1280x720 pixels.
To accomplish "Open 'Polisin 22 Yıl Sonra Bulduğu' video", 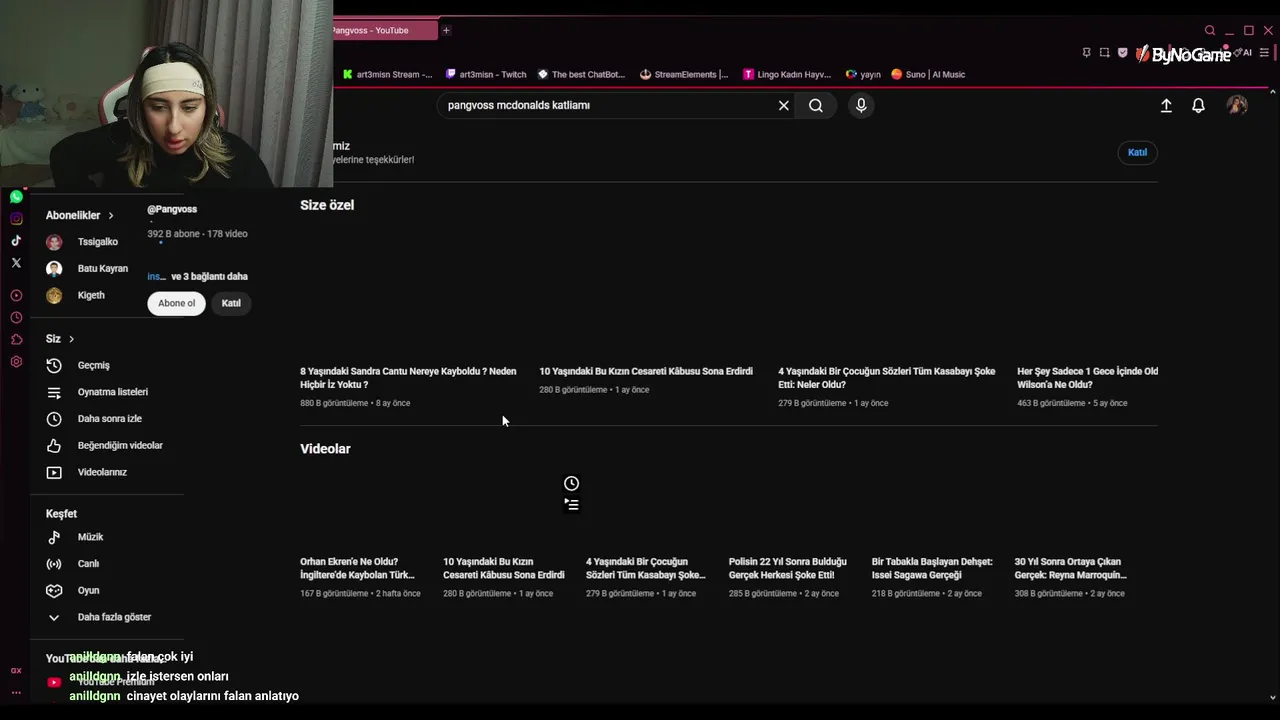I will click(787, 568).
